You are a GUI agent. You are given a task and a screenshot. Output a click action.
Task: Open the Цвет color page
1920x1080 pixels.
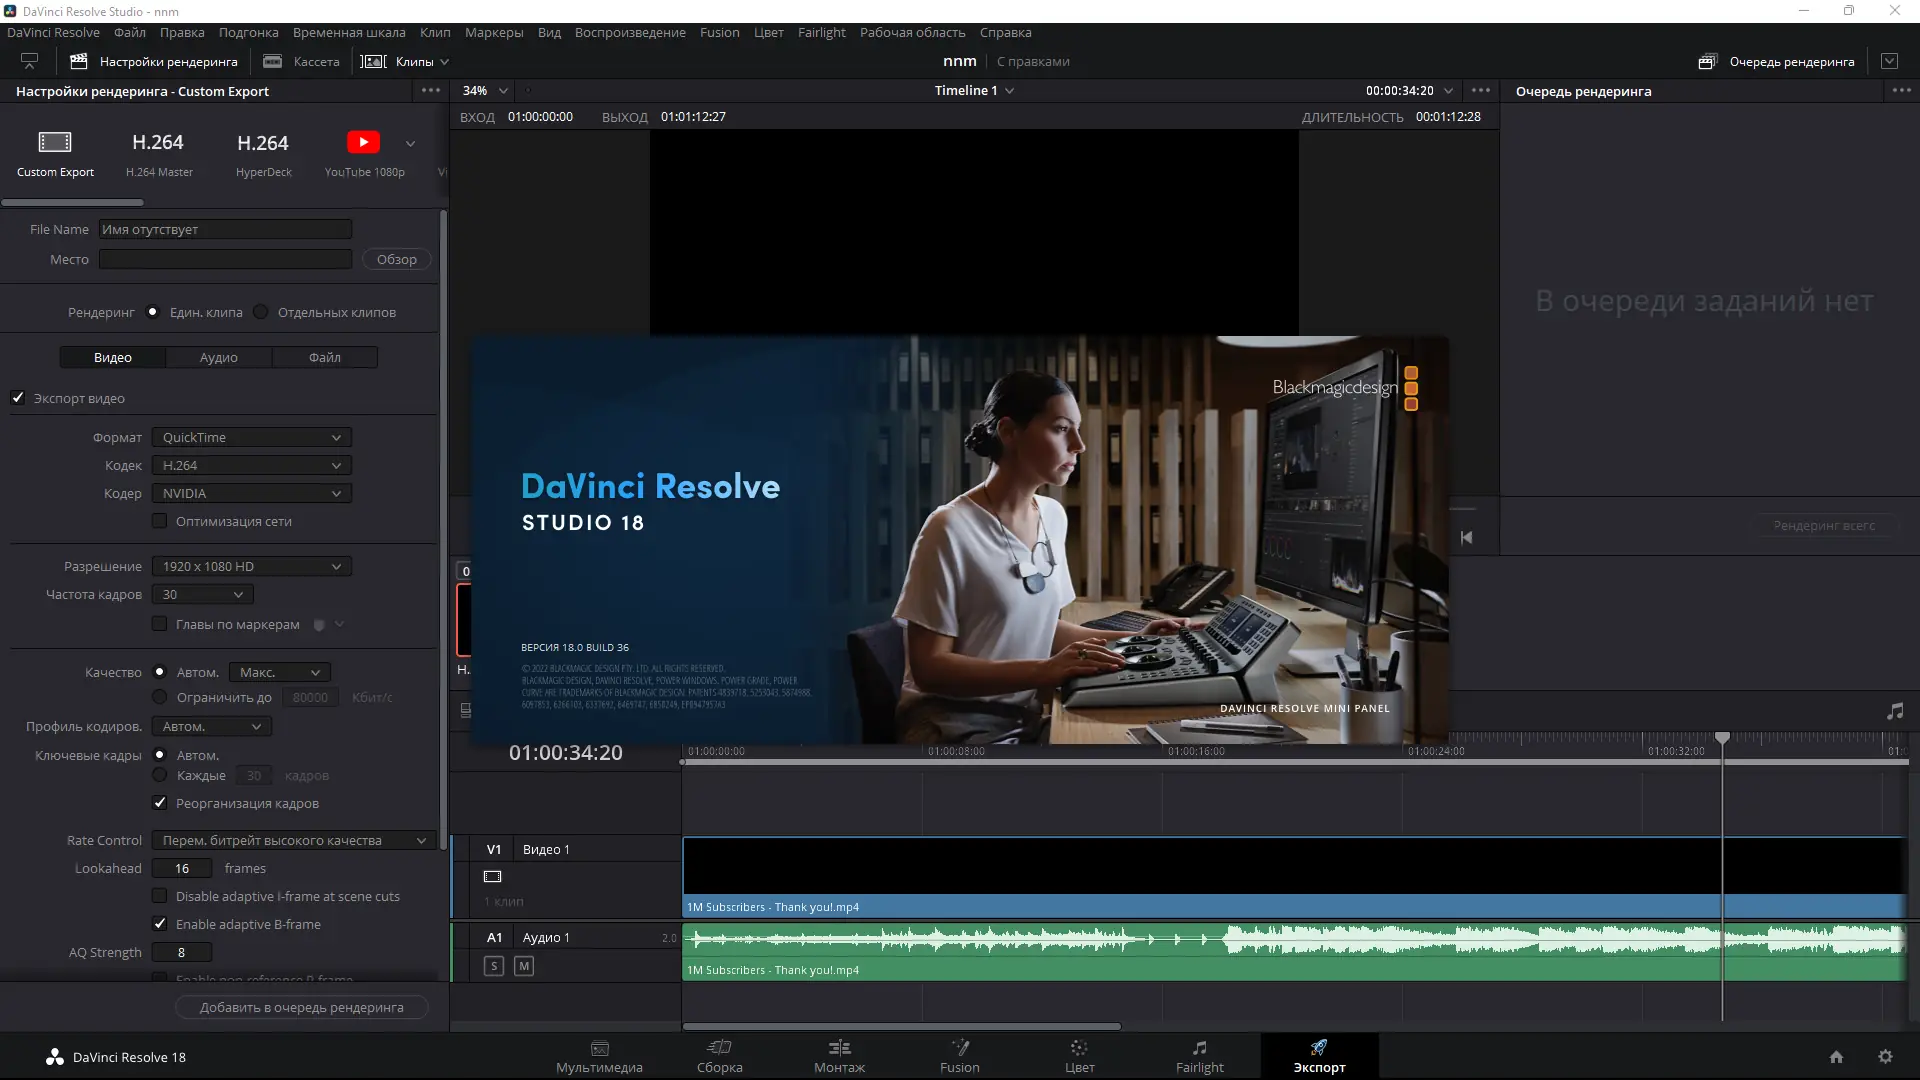pyautogui.click(x=1079, y=1055)
